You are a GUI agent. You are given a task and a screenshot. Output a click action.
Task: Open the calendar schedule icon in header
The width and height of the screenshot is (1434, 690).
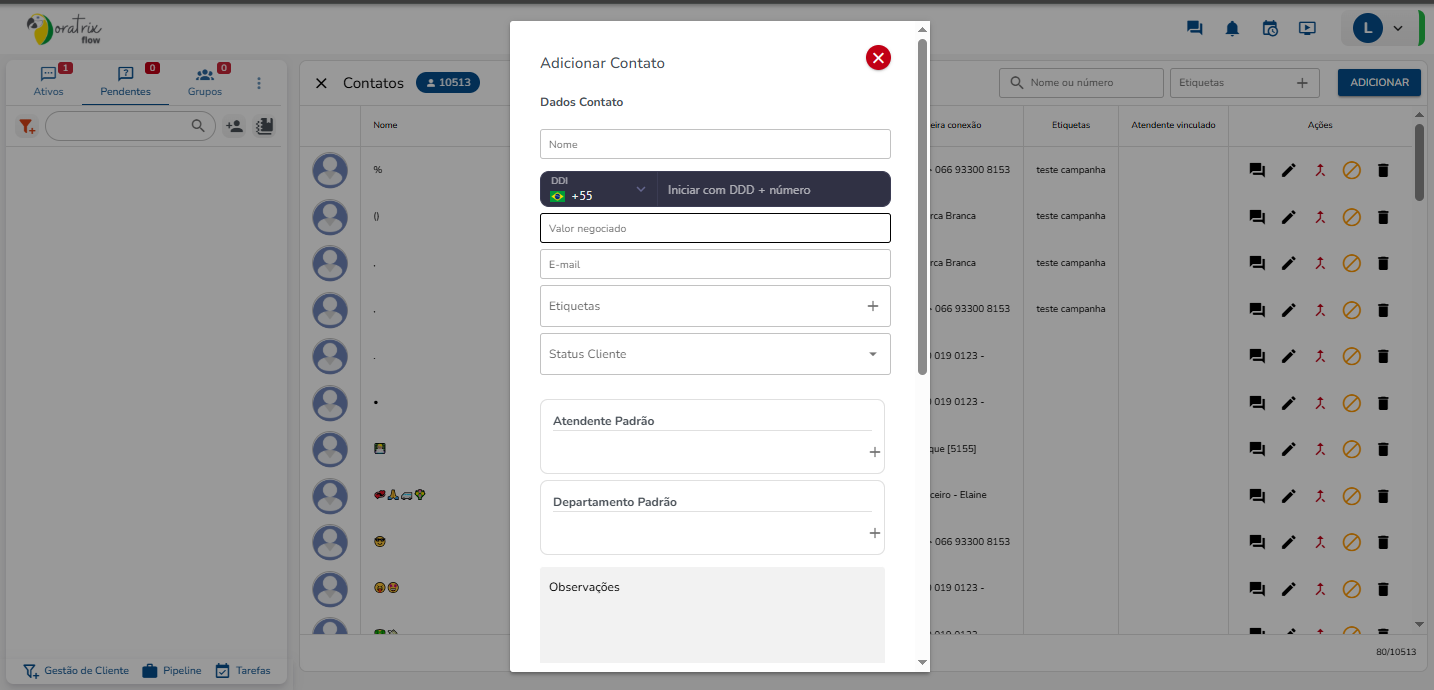click(x=1270, y=28)
